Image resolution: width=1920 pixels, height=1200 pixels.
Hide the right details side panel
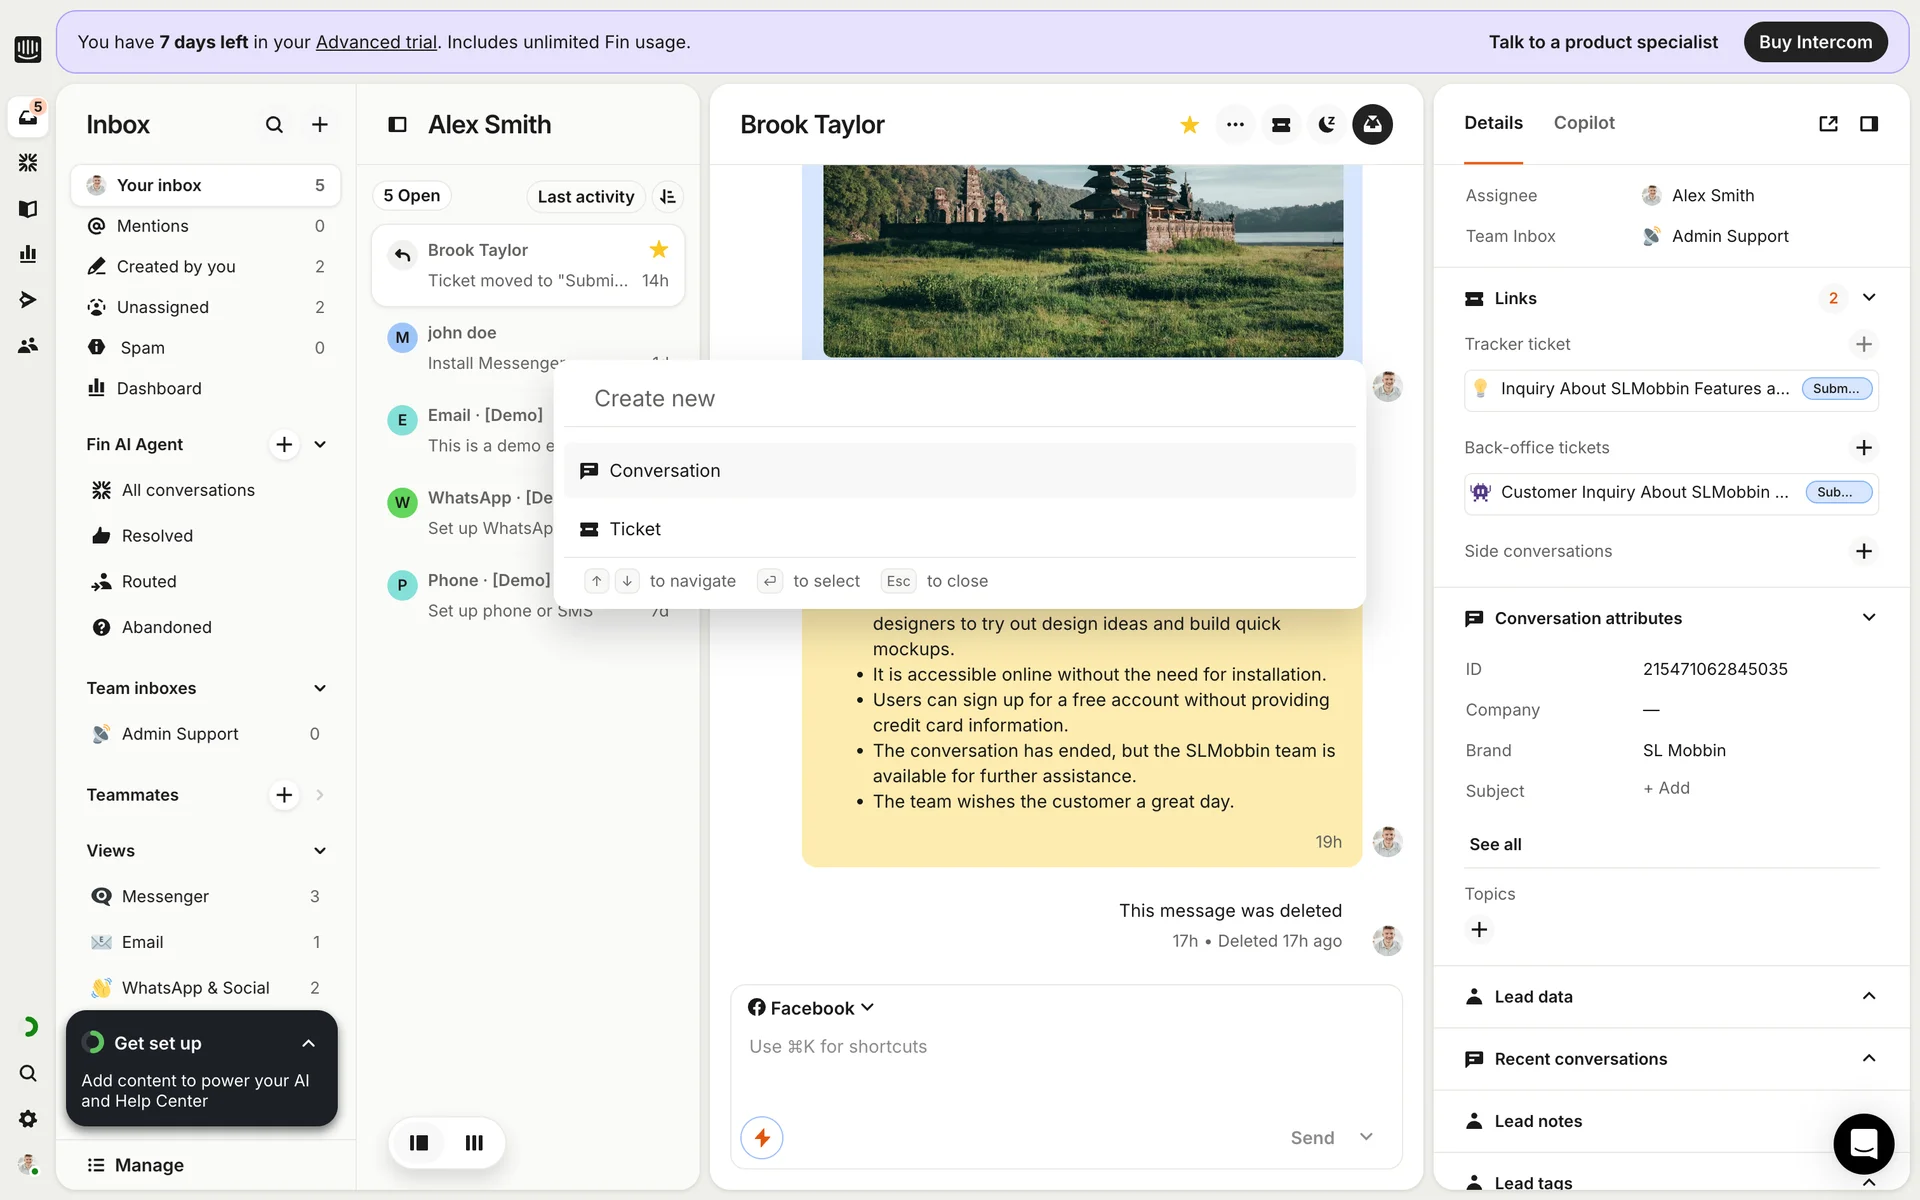pos(1868,124)
